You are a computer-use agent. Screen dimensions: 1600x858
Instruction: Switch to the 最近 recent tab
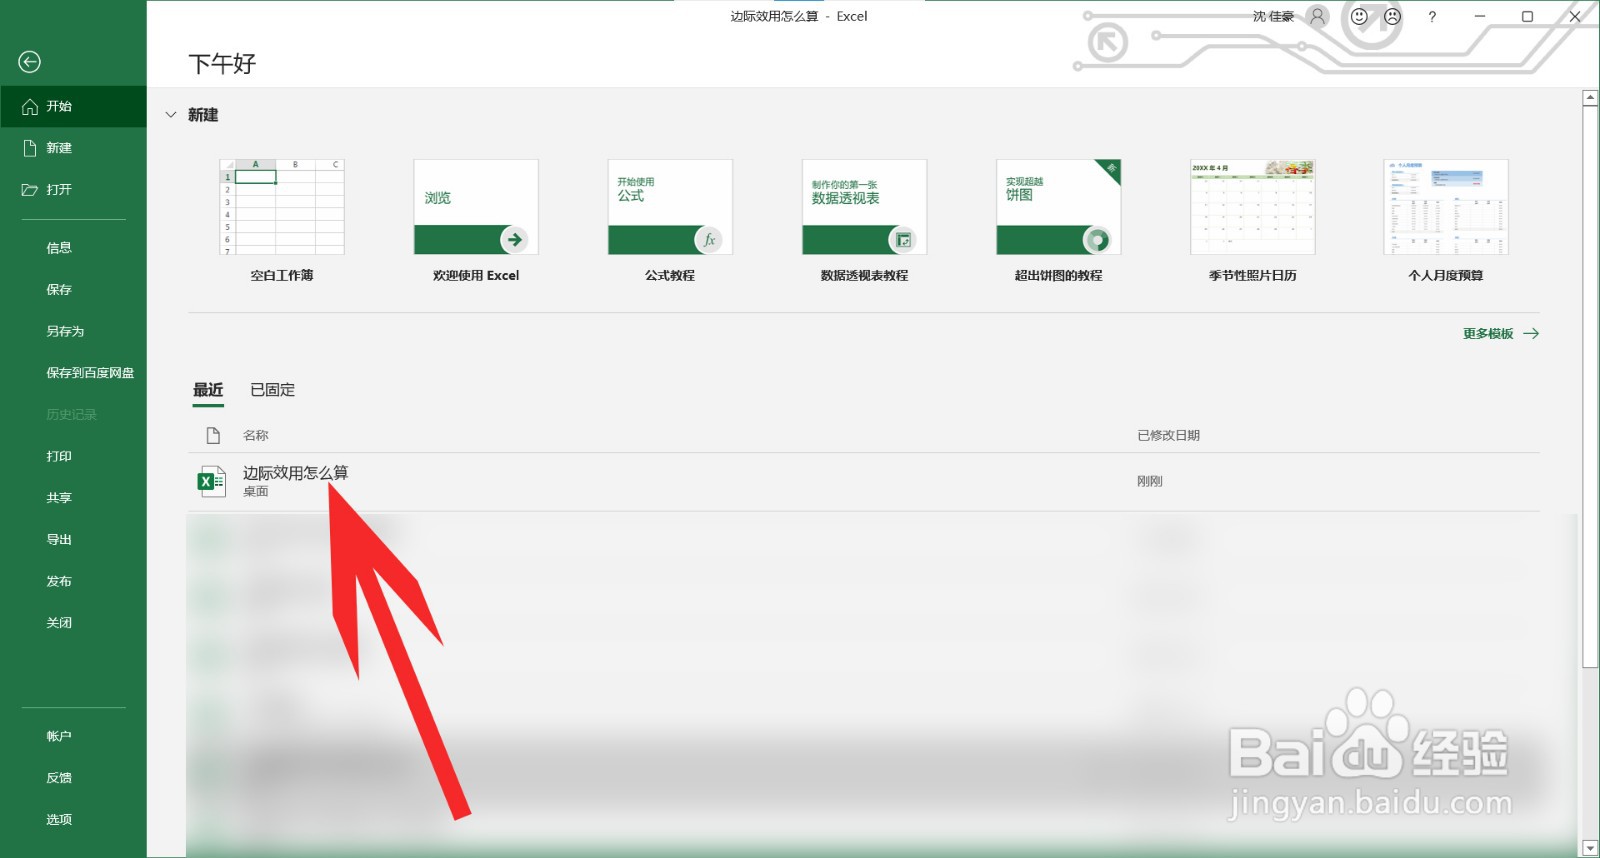(208, 390)
